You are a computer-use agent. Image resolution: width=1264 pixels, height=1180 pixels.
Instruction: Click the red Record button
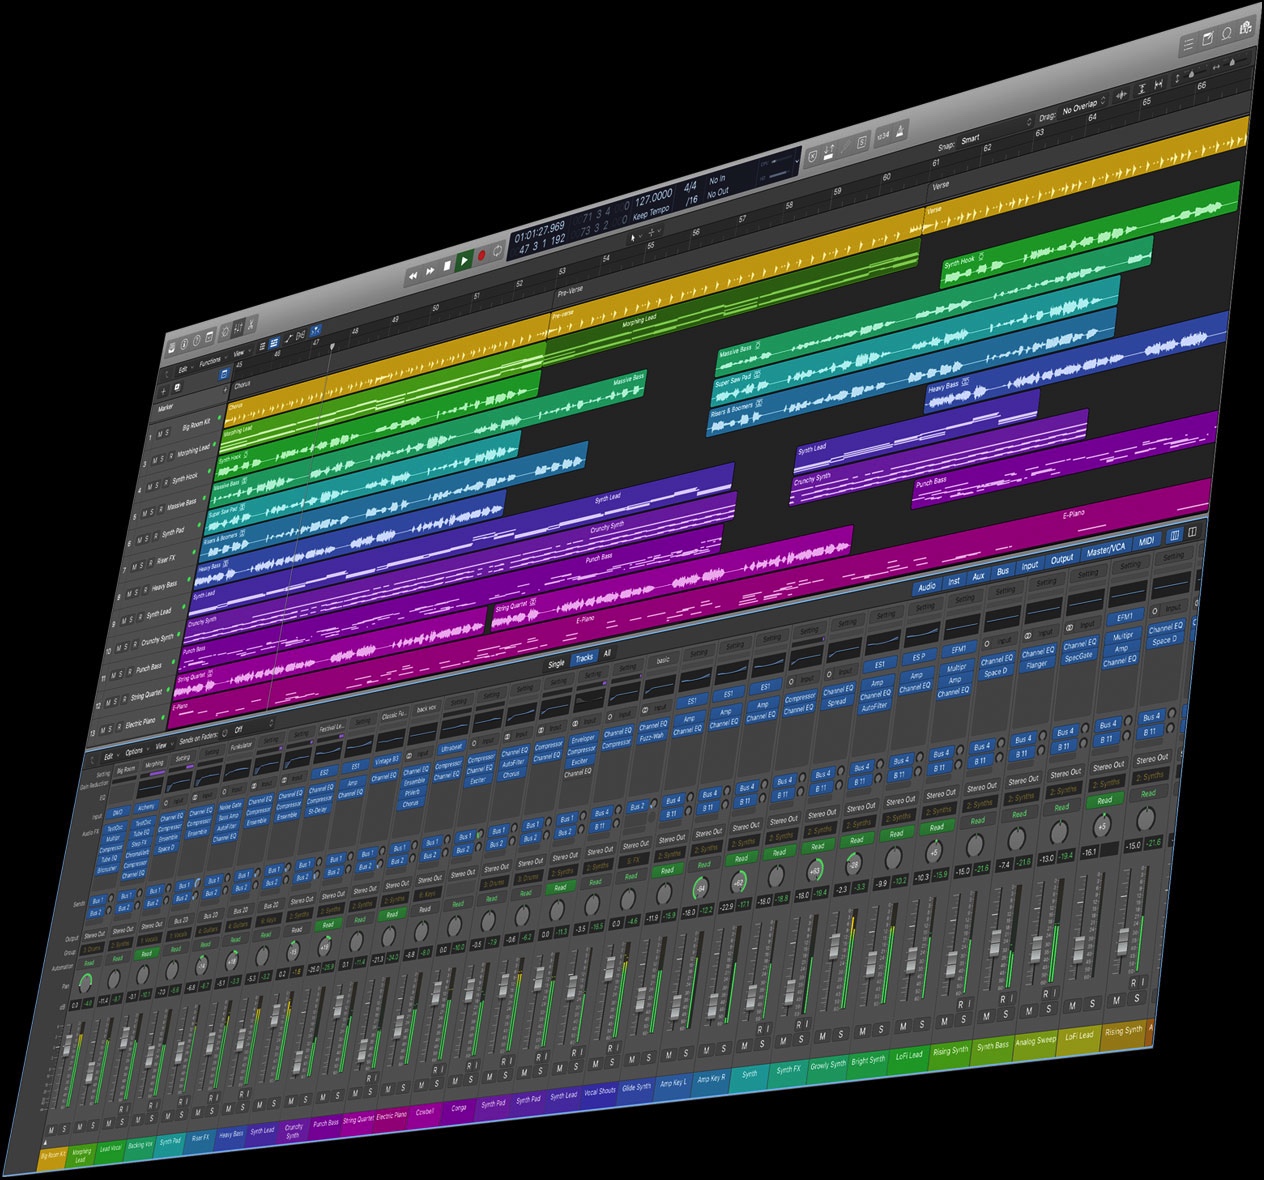click(481, 255)
